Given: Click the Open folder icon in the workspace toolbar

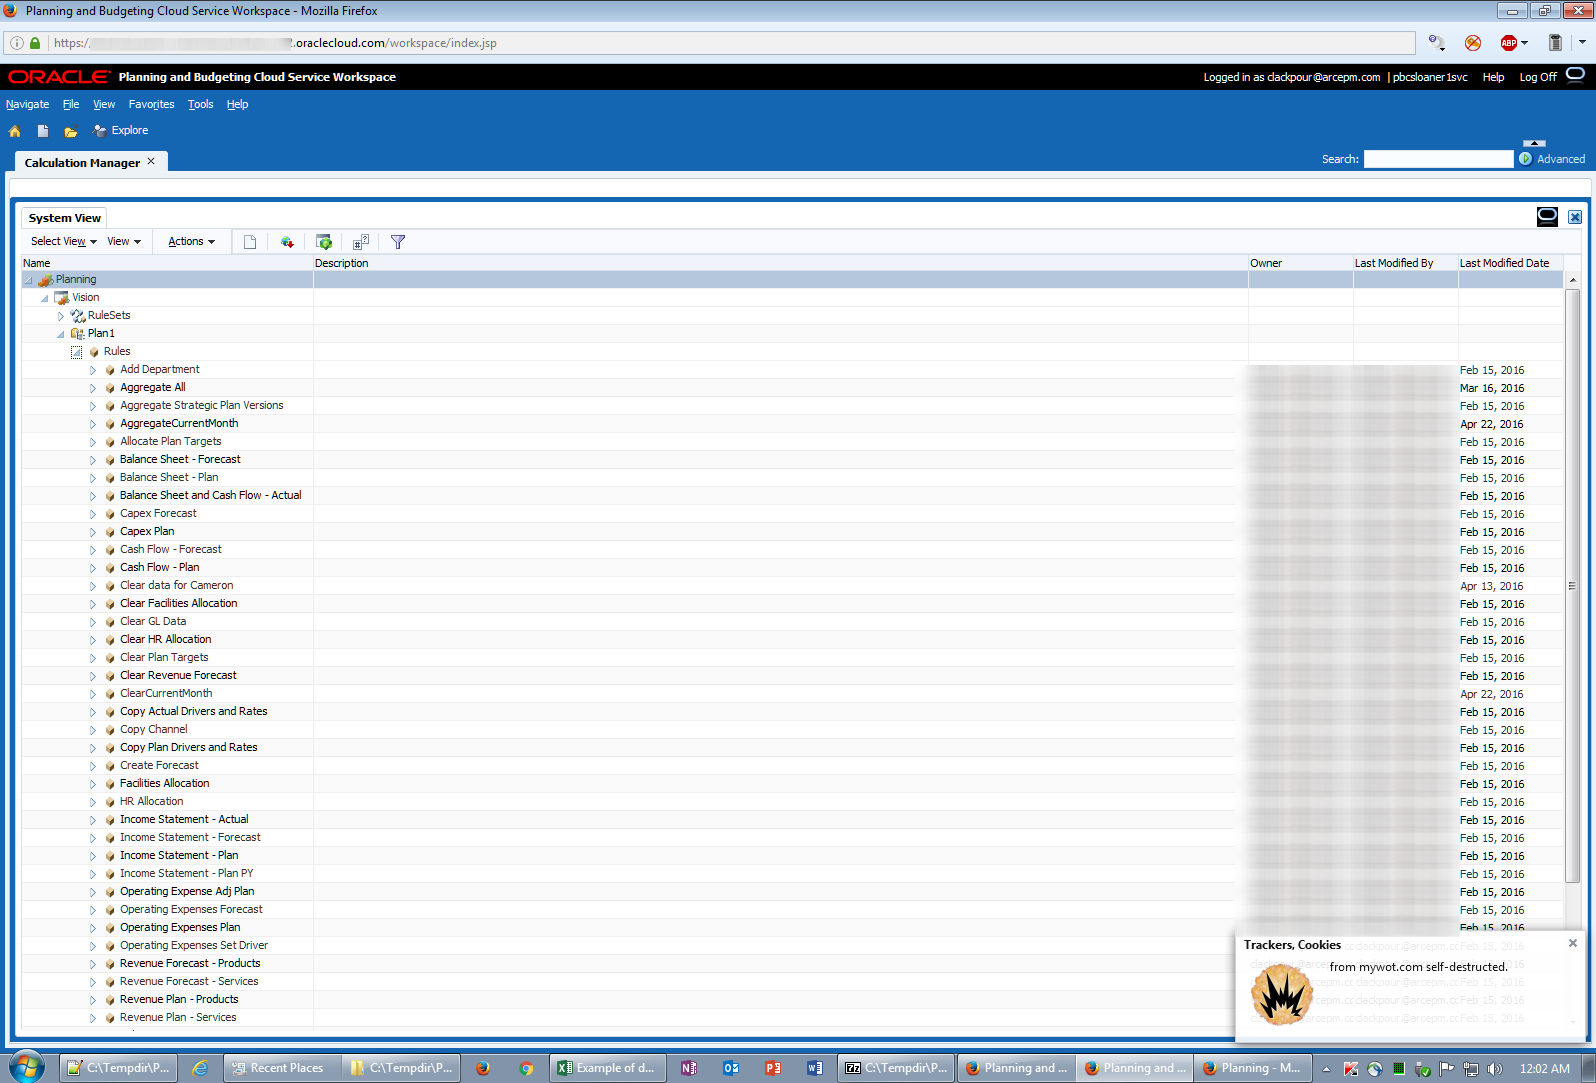Looking at the screenshot, I should pos(71,131).
